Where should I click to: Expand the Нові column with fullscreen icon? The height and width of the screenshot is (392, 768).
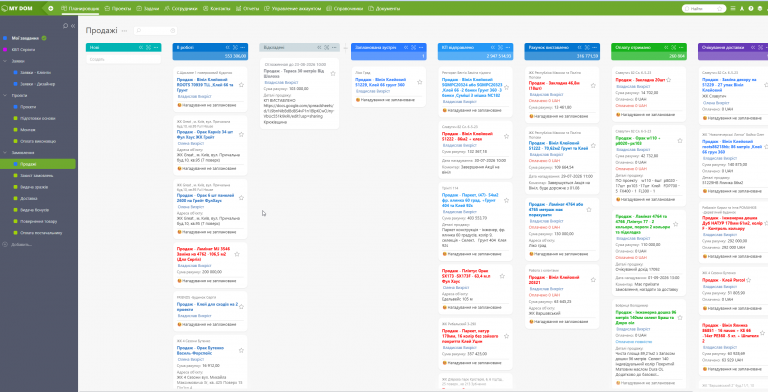pyautogui.click(x=148, y=48)
